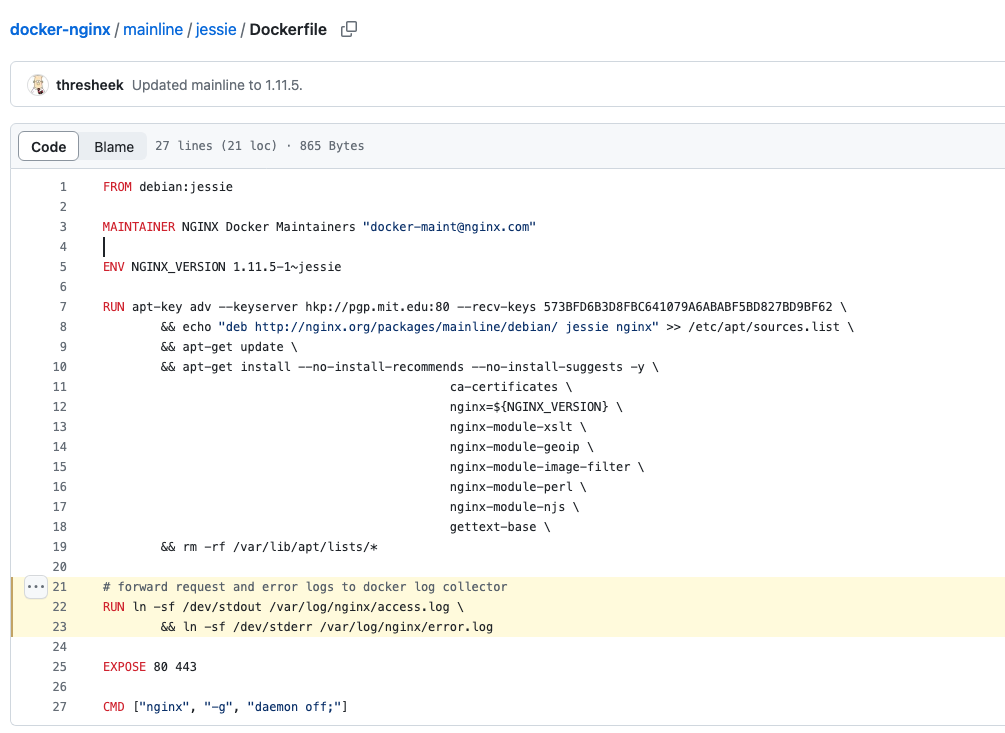Navigate to the mainline folder breadcrumb
The image size is (1005, 733).
click(x=153, y=29)
